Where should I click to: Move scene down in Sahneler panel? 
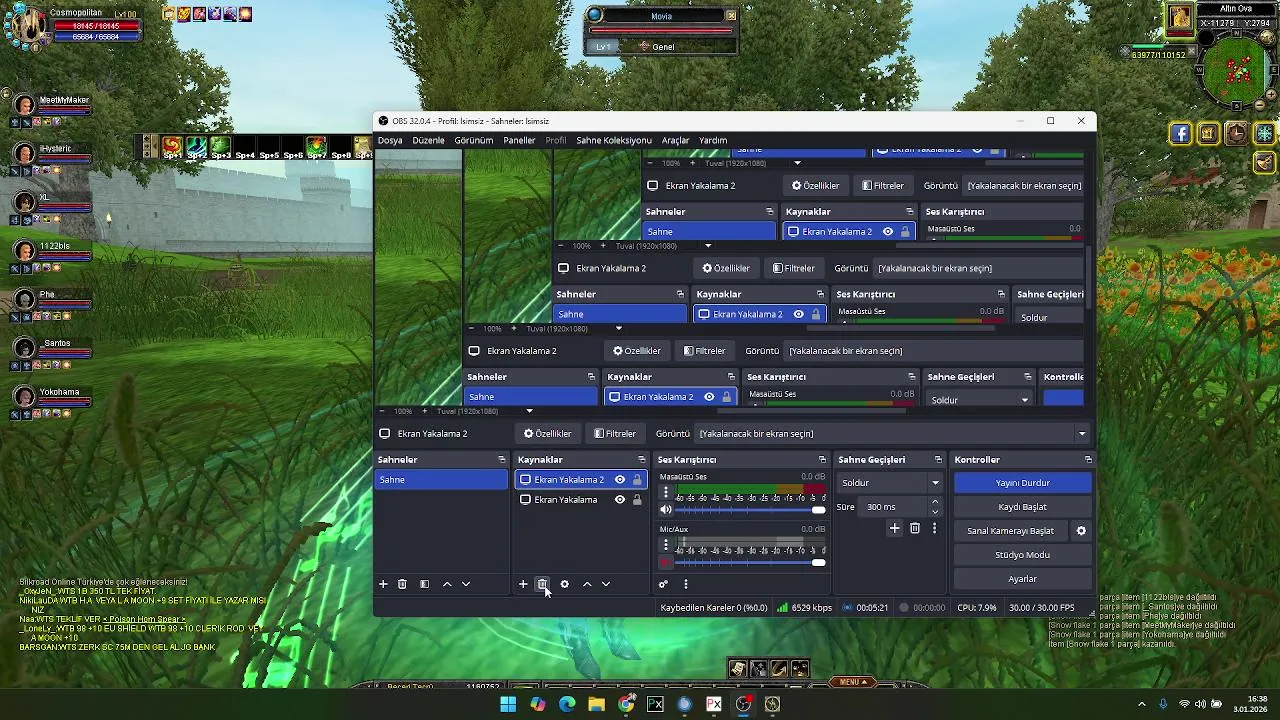[465, 584]
